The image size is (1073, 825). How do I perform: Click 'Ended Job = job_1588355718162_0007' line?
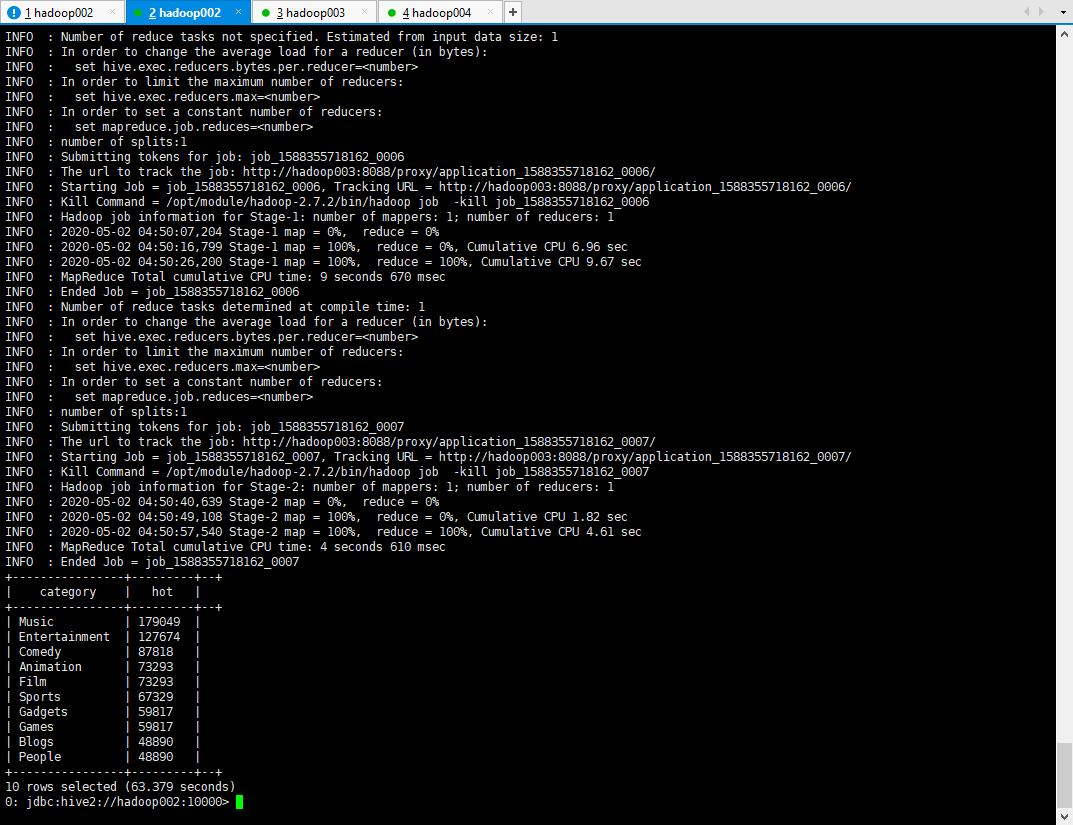pyautogui.click(x=152, y=562)
